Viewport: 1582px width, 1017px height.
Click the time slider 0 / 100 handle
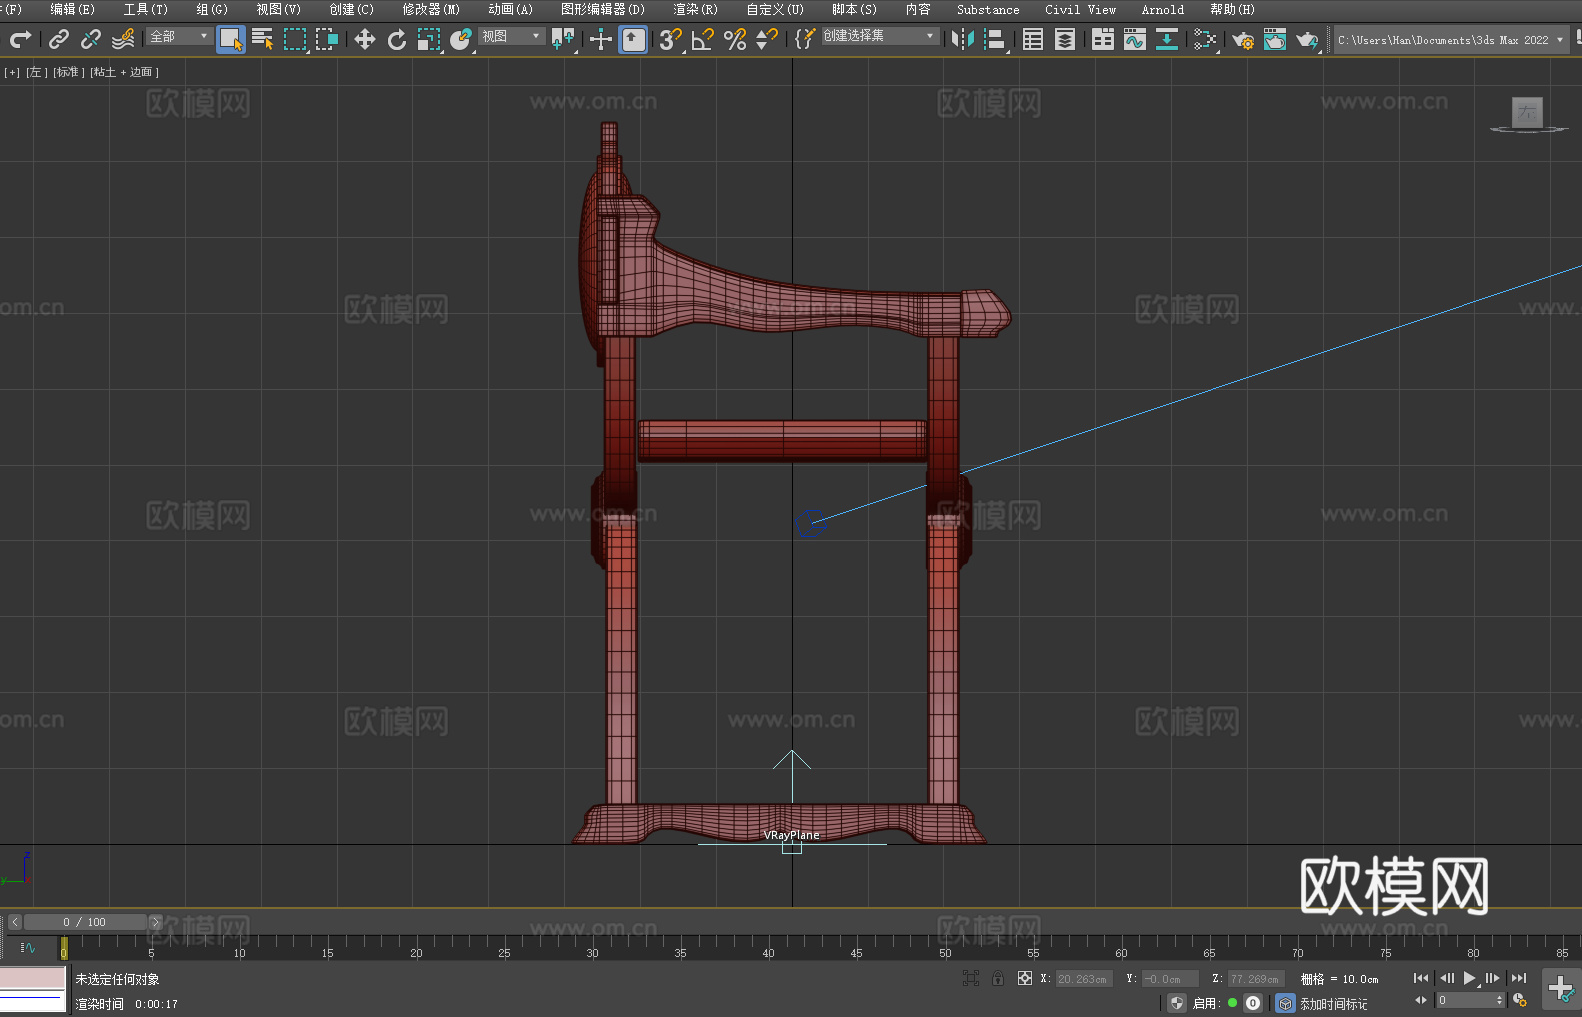pos(85,922)
